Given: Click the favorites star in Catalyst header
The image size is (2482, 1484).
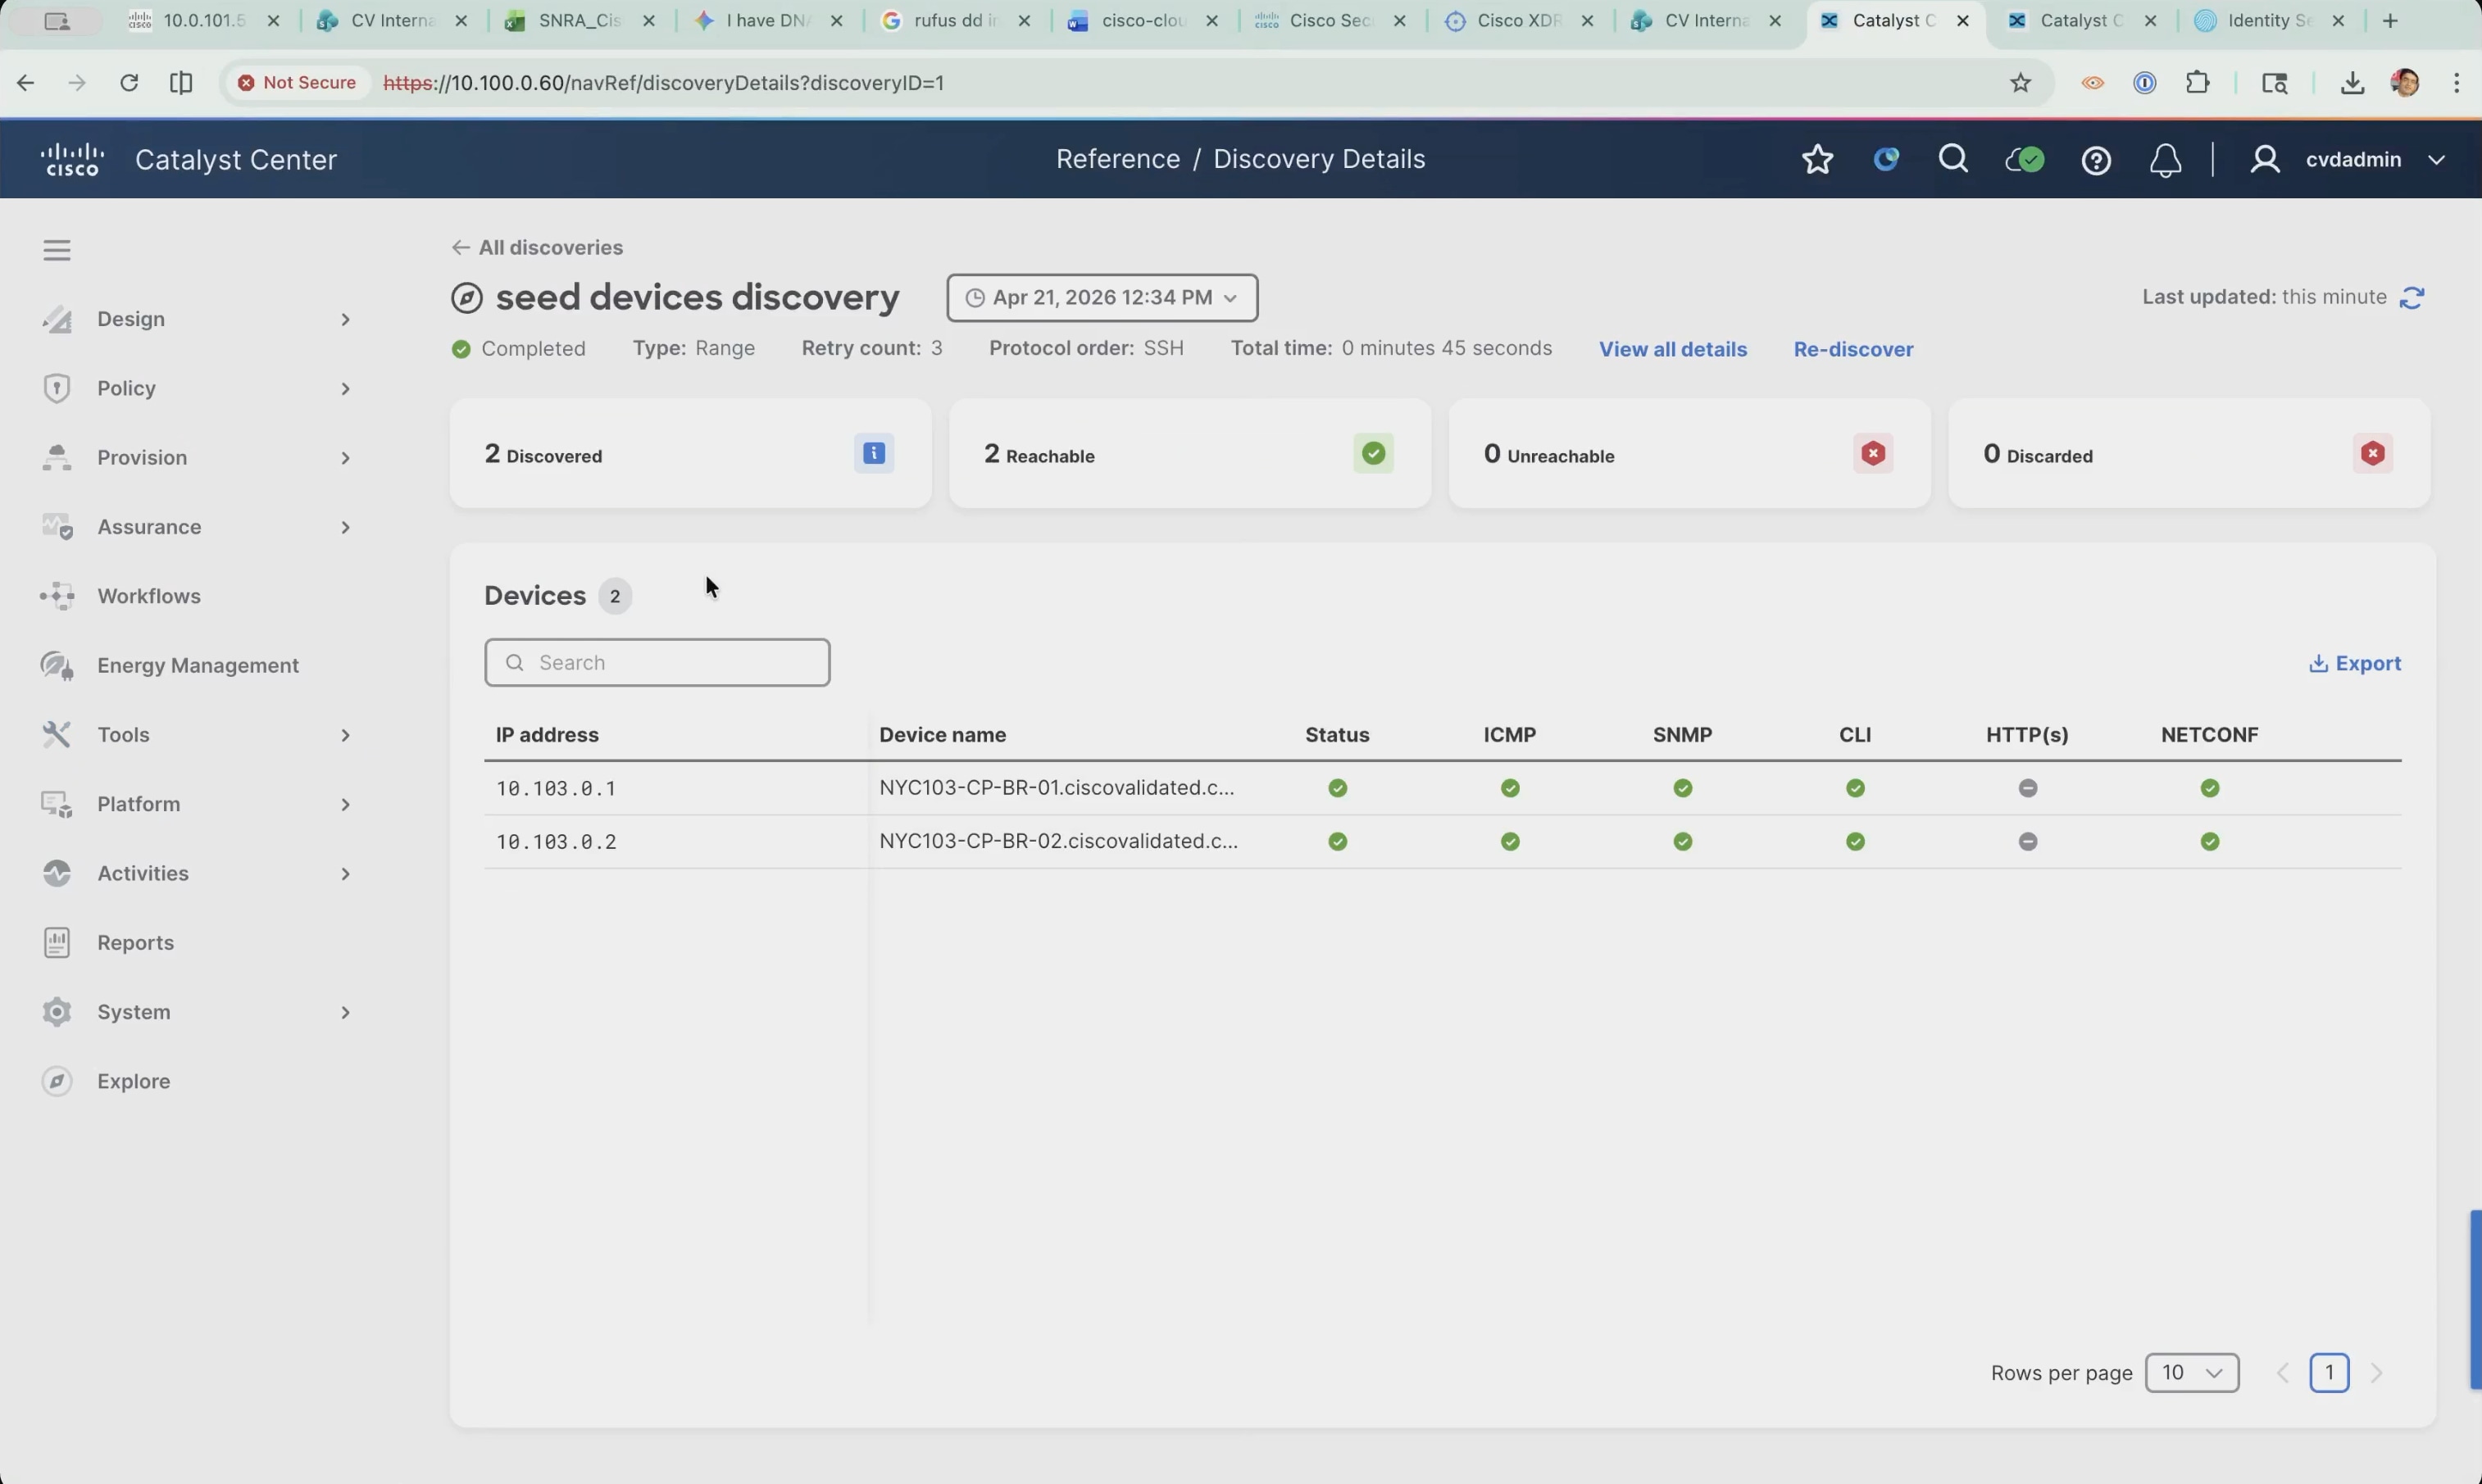Looking at the screenshot, I should [x=1817, y=160].
